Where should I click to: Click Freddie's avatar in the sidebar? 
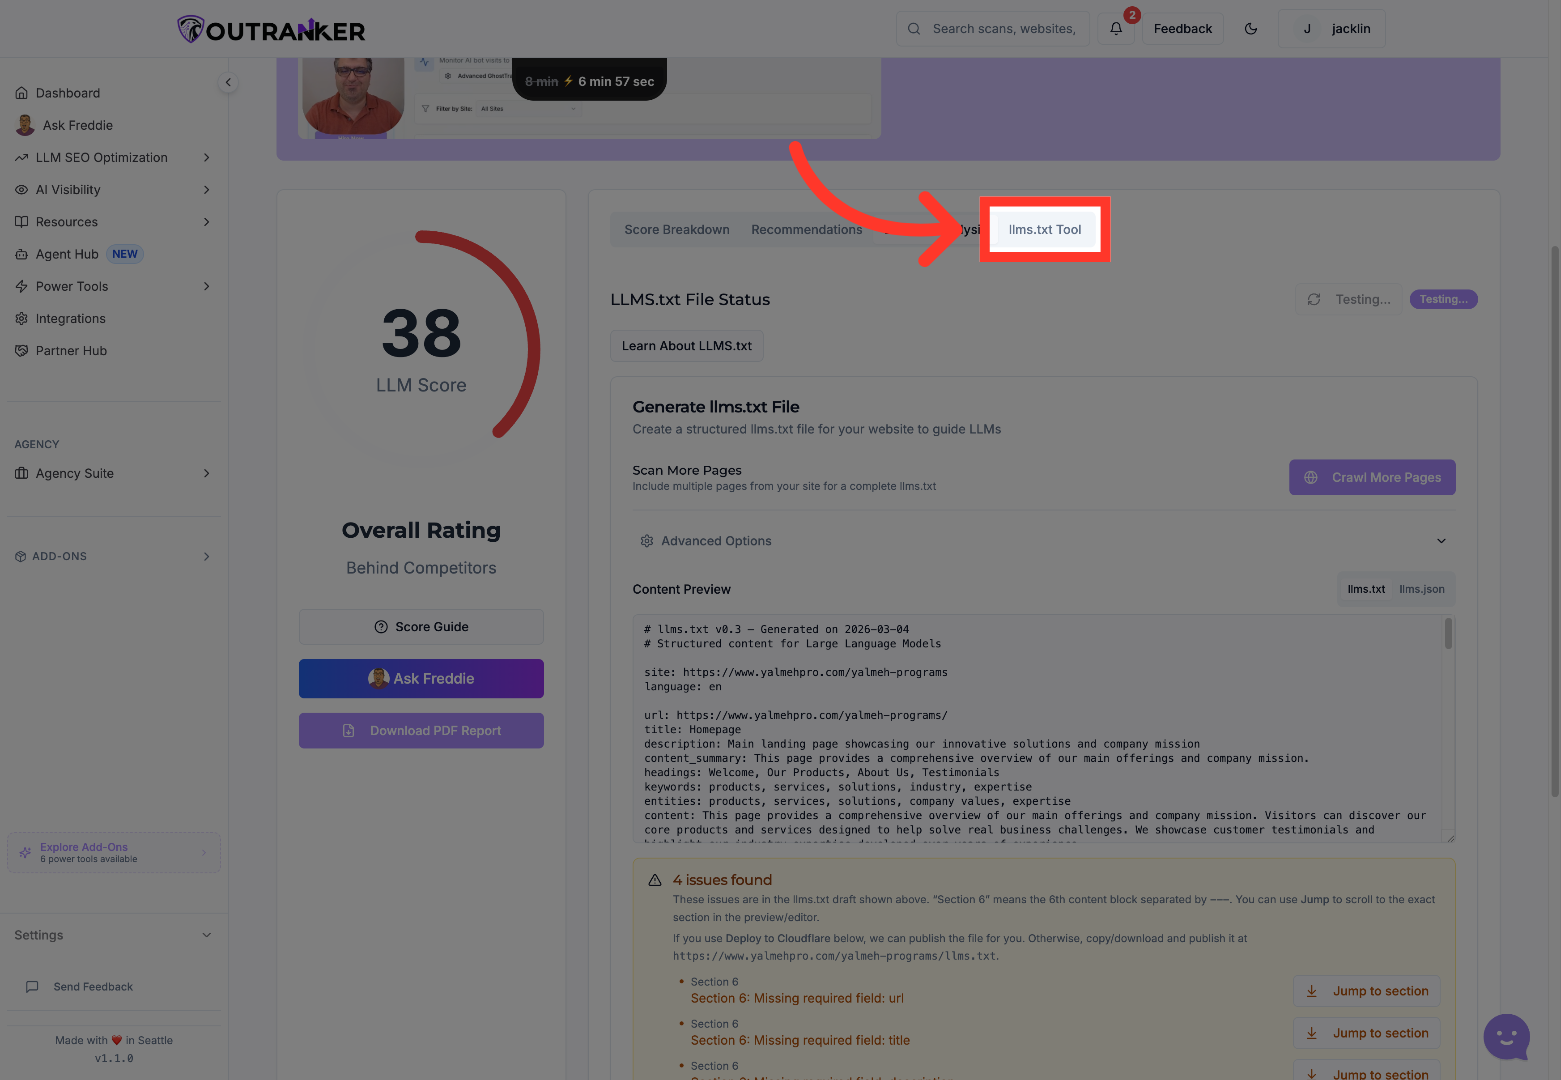pyautogui.click(x=25, y=125)
